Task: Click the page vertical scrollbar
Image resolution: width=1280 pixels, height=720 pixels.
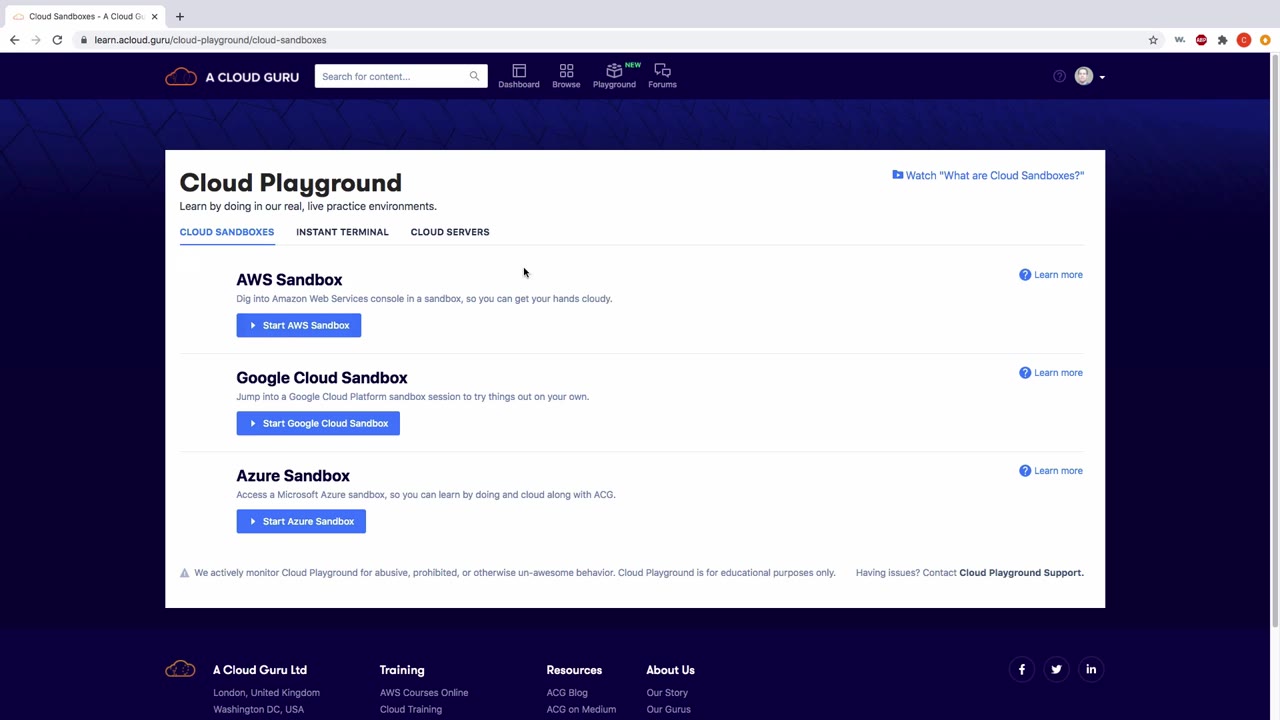Action: [x=1275, y=340]
